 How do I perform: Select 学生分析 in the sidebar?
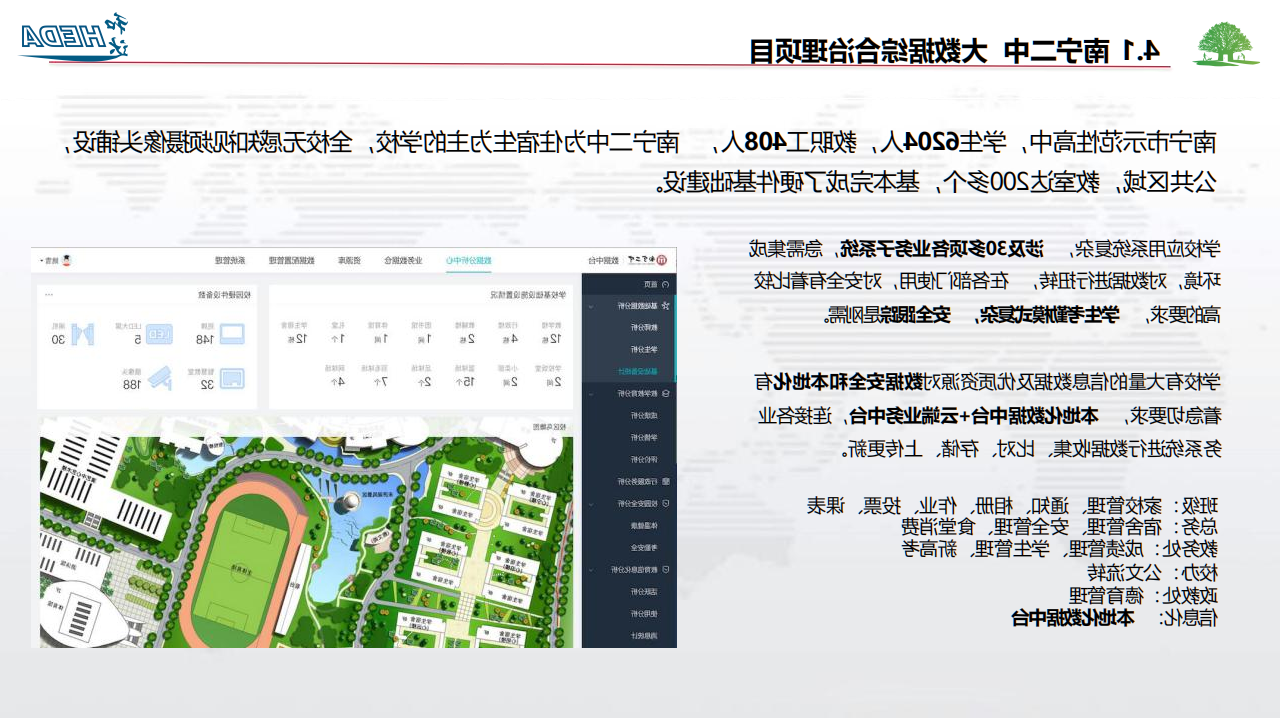(644, 349)
